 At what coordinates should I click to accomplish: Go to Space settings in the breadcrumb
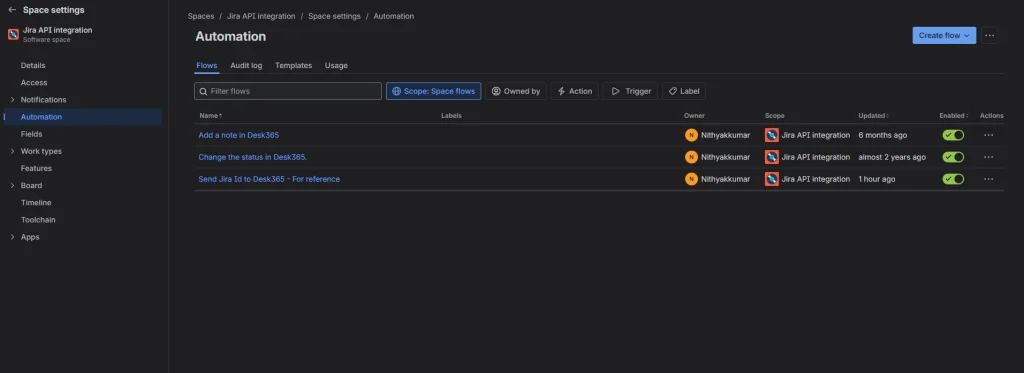click(334, 16)
